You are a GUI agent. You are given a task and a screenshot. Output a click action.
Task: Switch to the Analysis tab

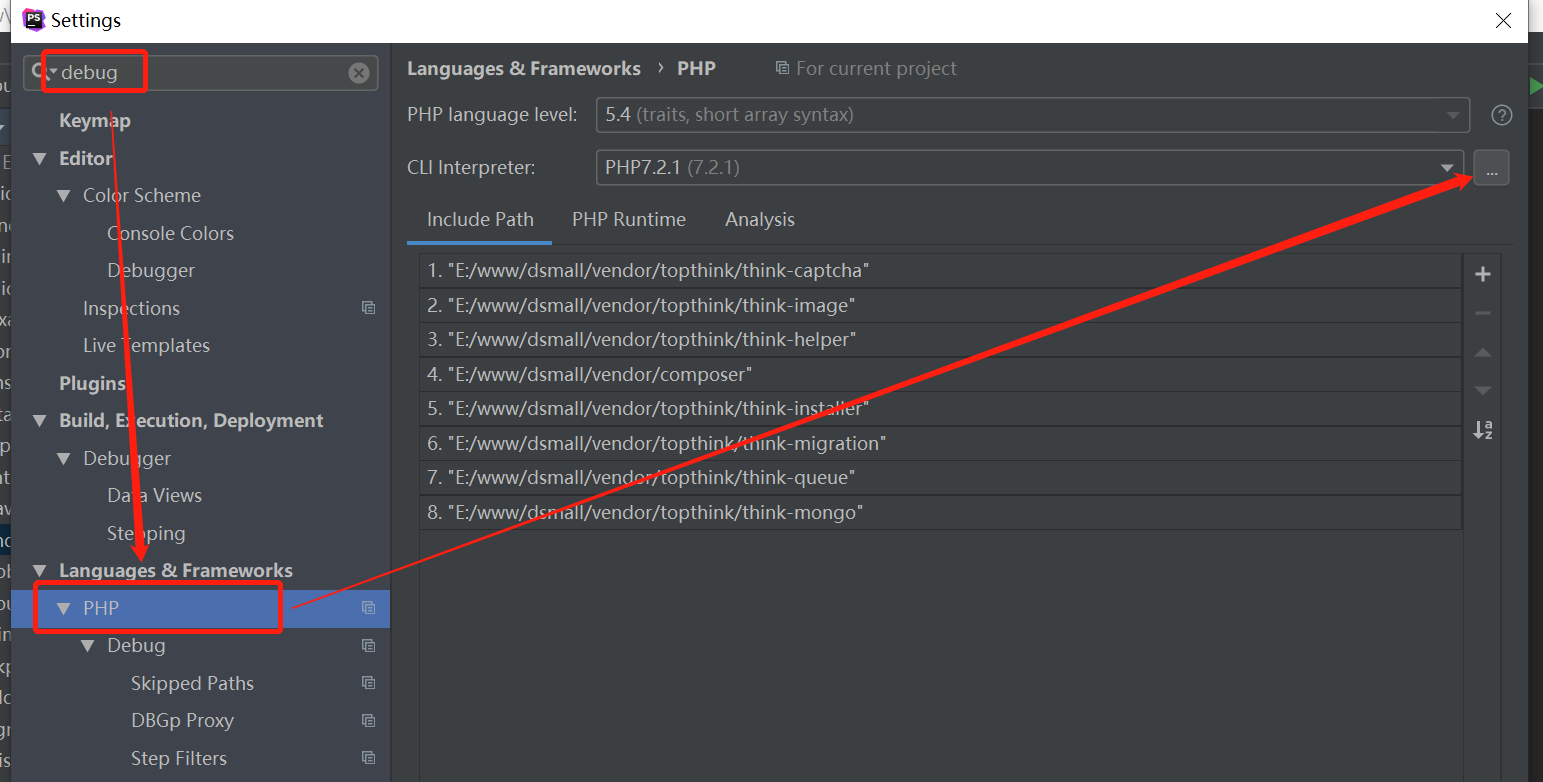tap(760, 219)
